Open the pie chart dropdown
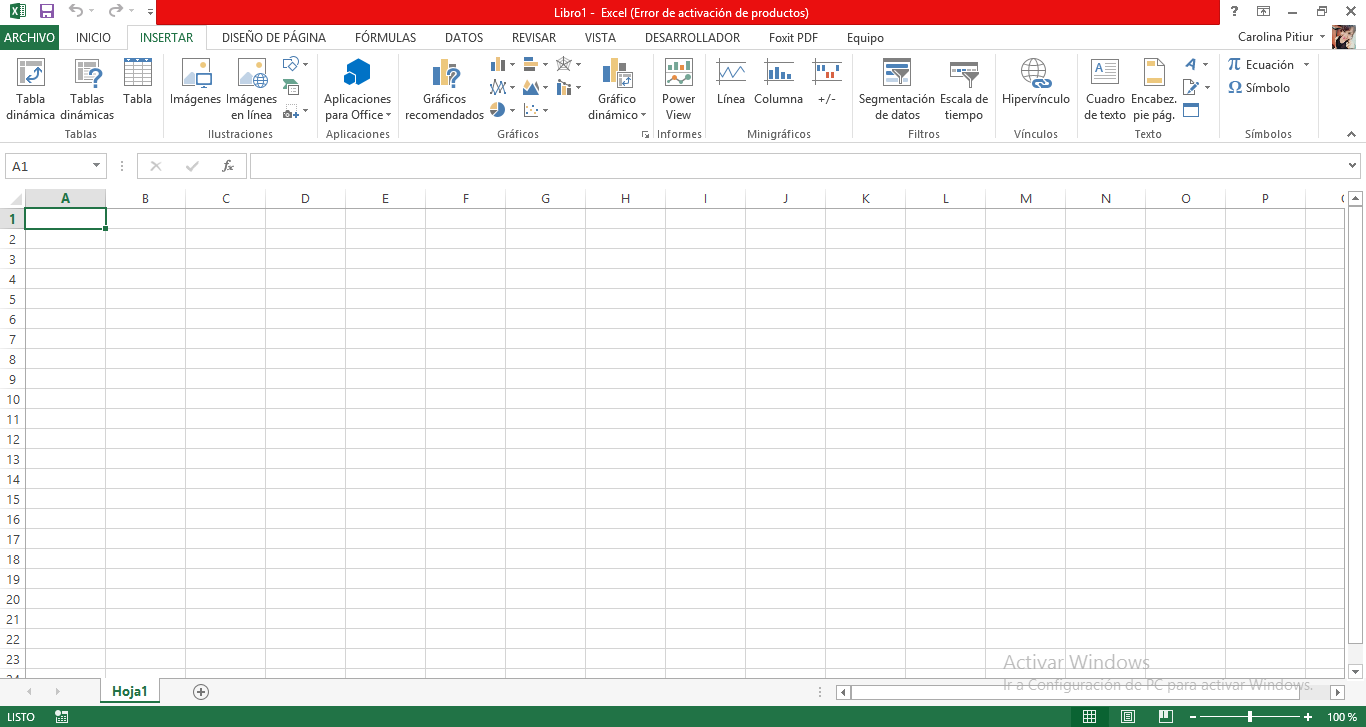The height and width of the screenshot is (727, 1366). [503, 110]
